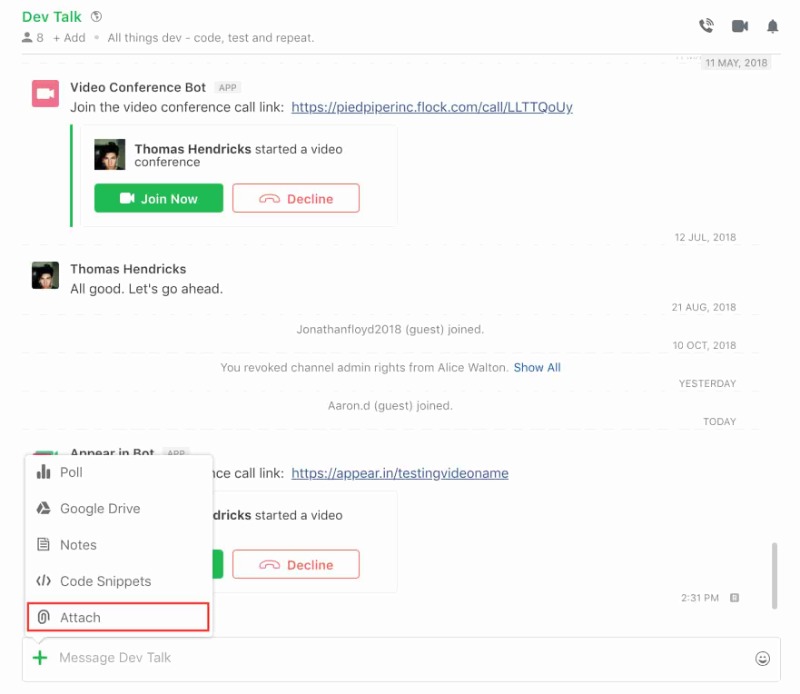Open notification bell settings

pos(772,26)
